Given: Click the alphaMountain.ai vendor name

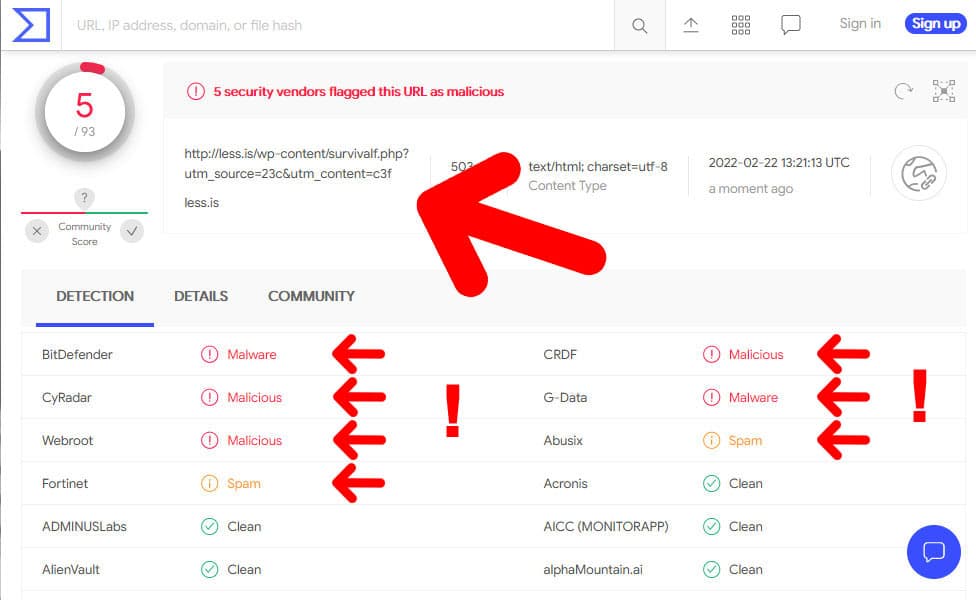Looking at the screenshot, I should (593, 569).
